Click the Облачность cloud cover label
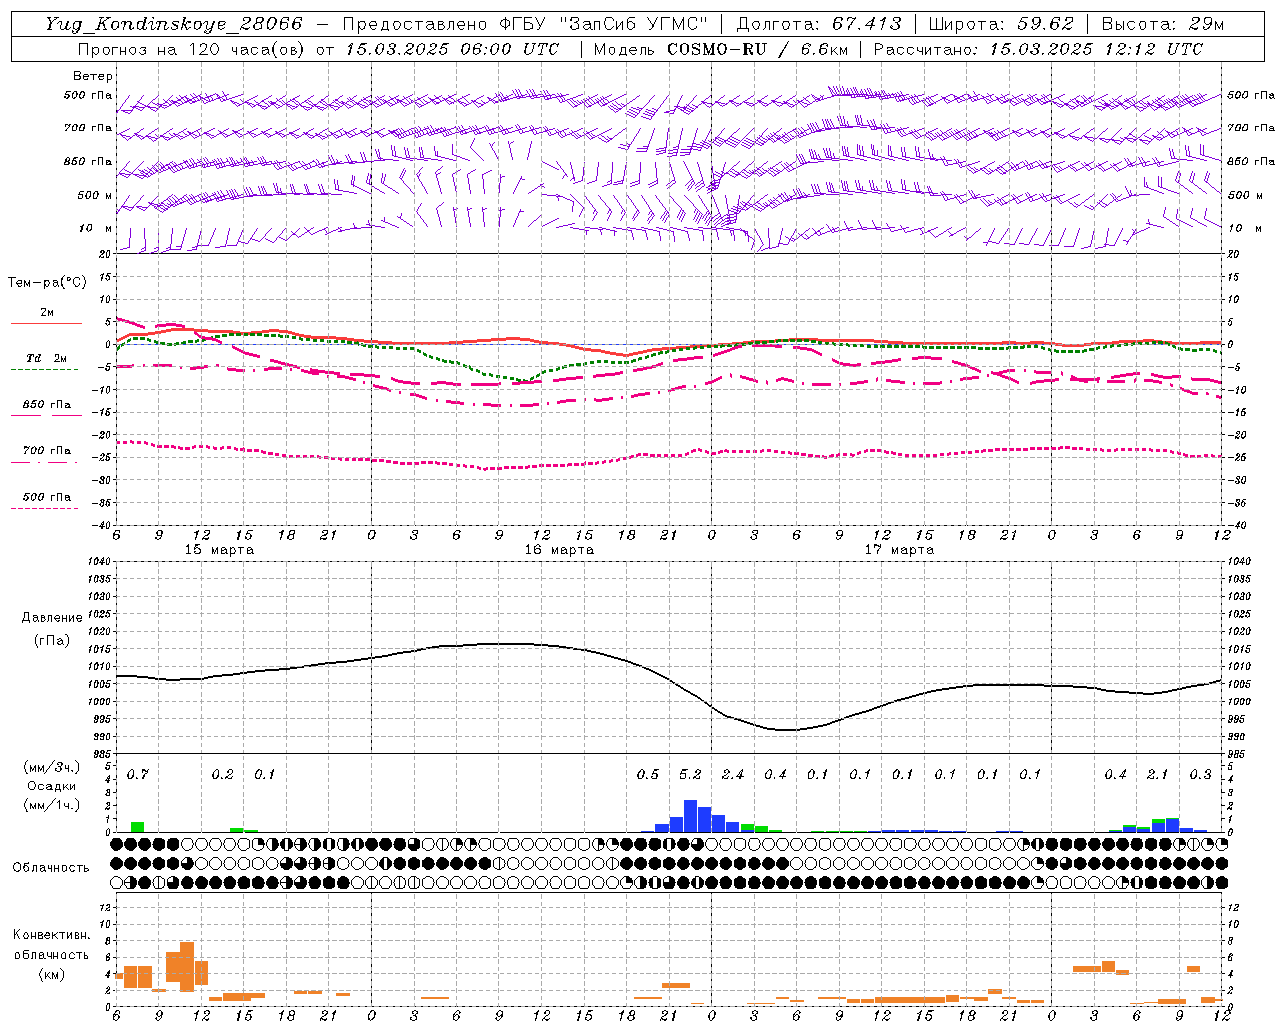 [x=51, y=867]
